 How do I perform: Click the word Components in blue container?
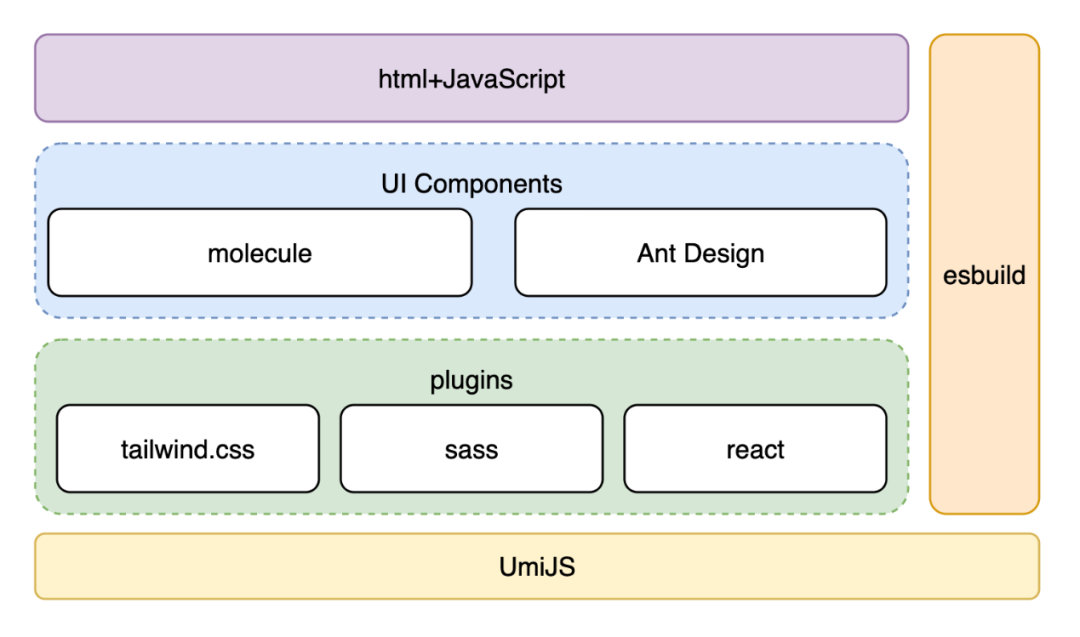tap(488, 184)
